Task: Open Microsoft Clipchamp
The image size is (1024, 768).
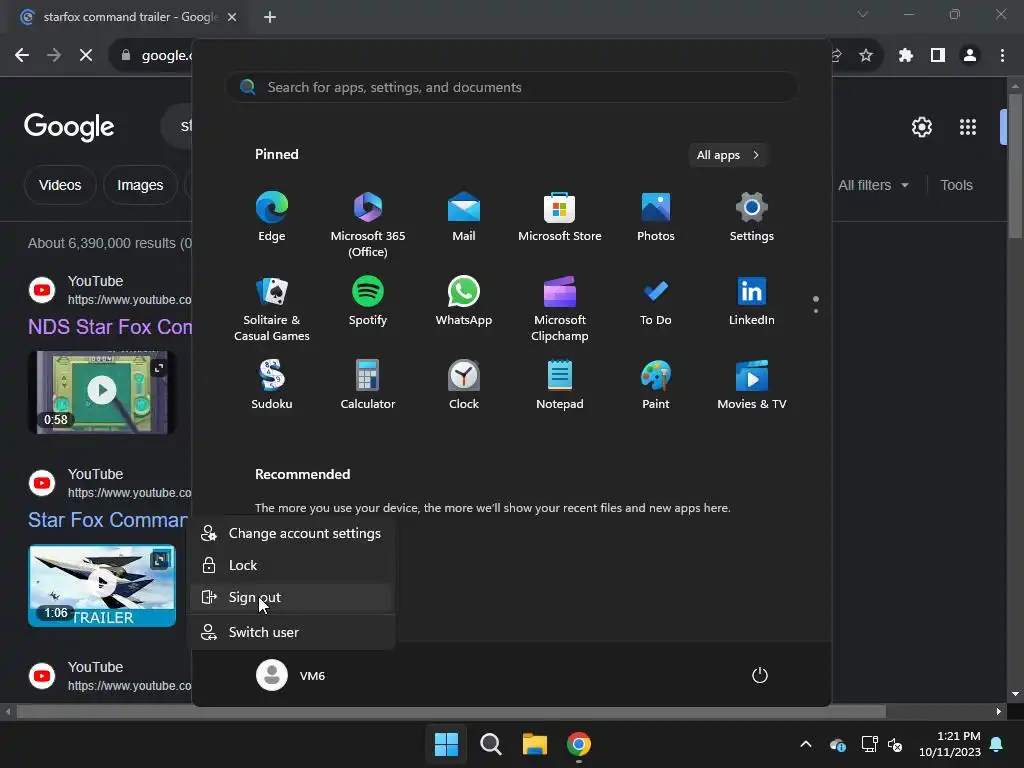Action: [560, 308]
